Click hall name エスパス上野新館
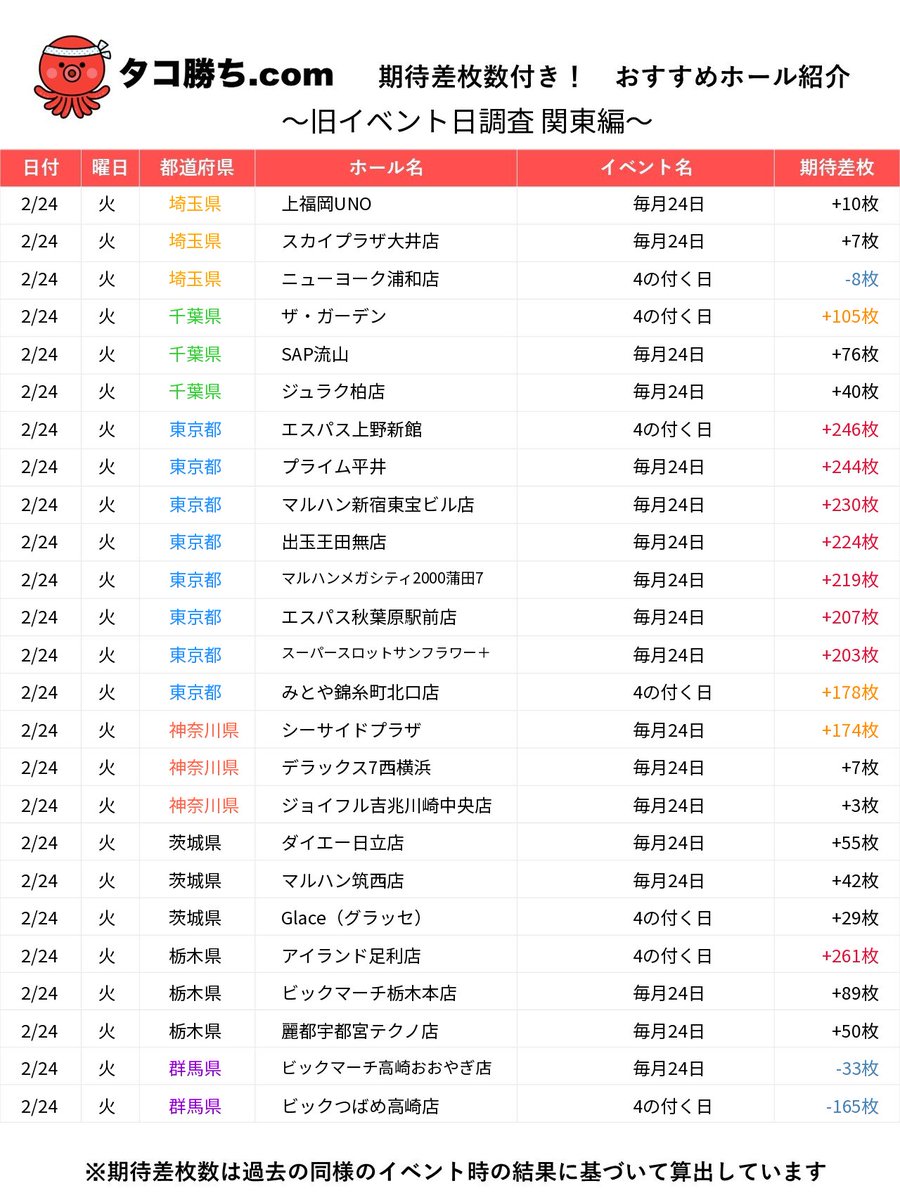The image size is (900, 1200). pyautogui.click(x=352, y=429)
